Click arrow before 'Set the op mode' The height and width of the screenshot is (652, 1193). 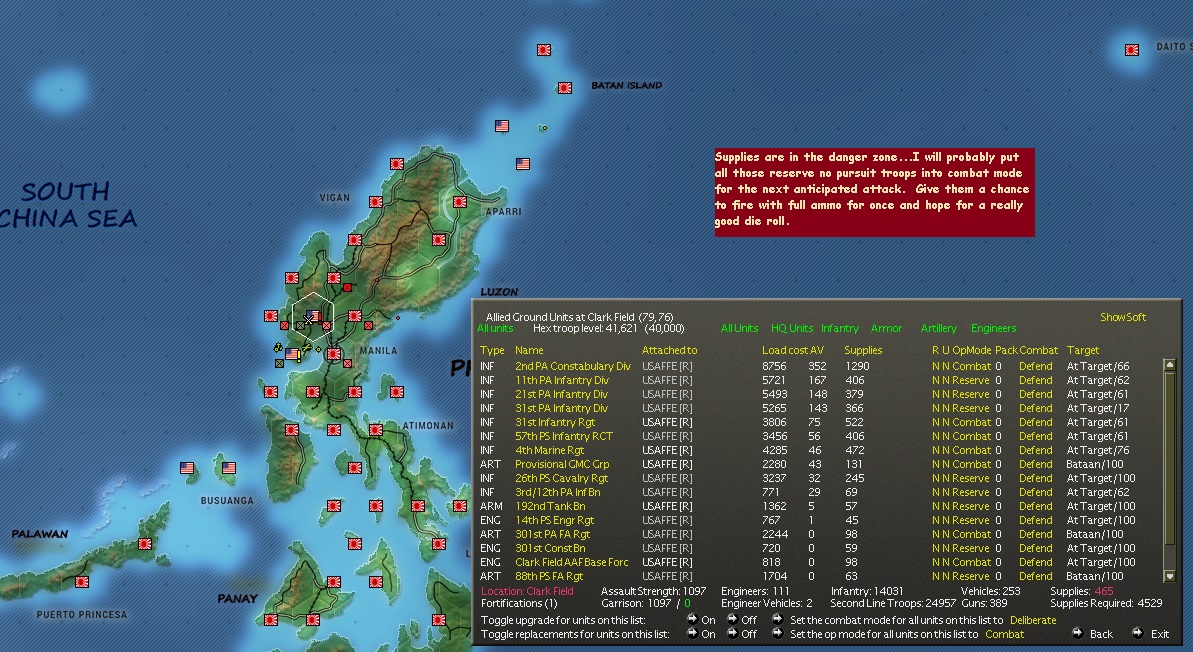pyautogui.click(x=778, y=633)
